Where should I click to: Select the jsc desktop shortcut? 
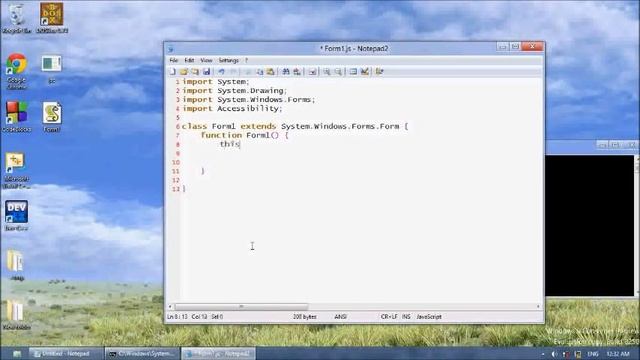point(51,69)
